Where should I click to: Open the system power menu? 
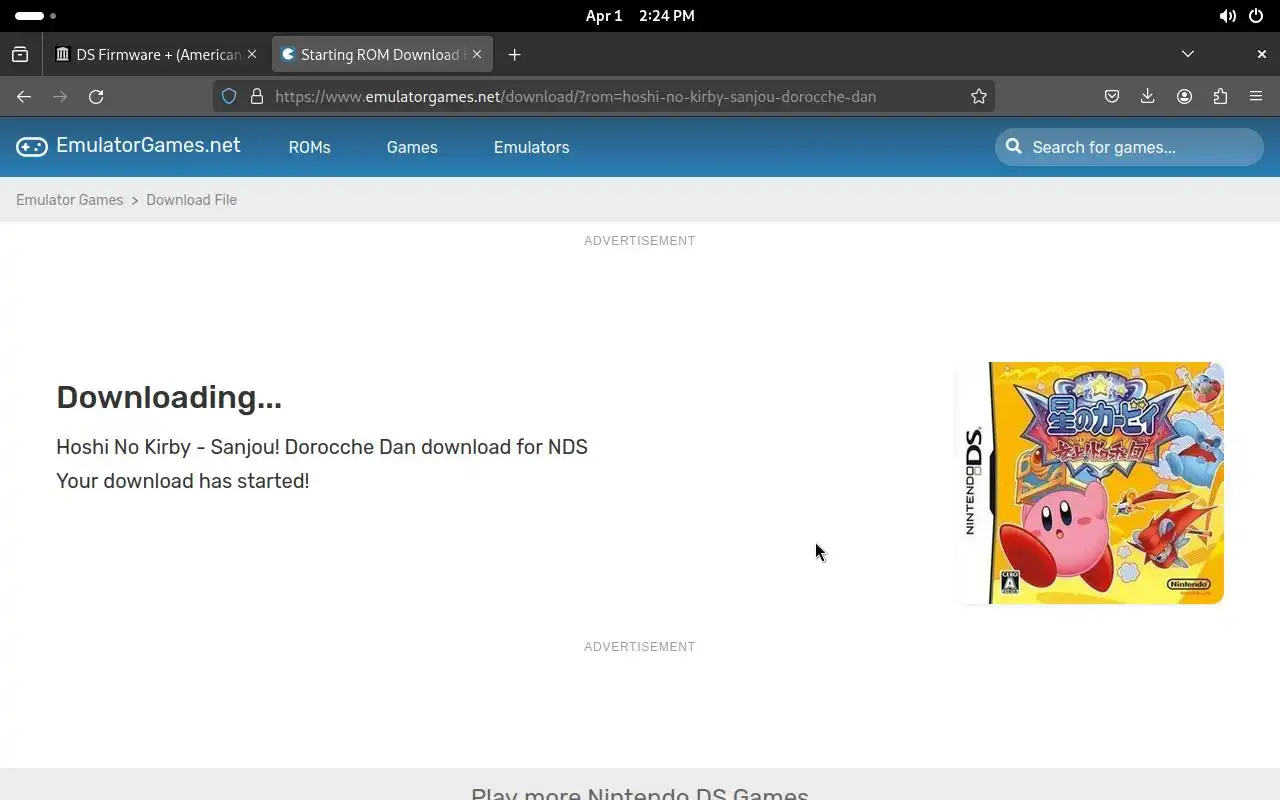point(1256,16)
